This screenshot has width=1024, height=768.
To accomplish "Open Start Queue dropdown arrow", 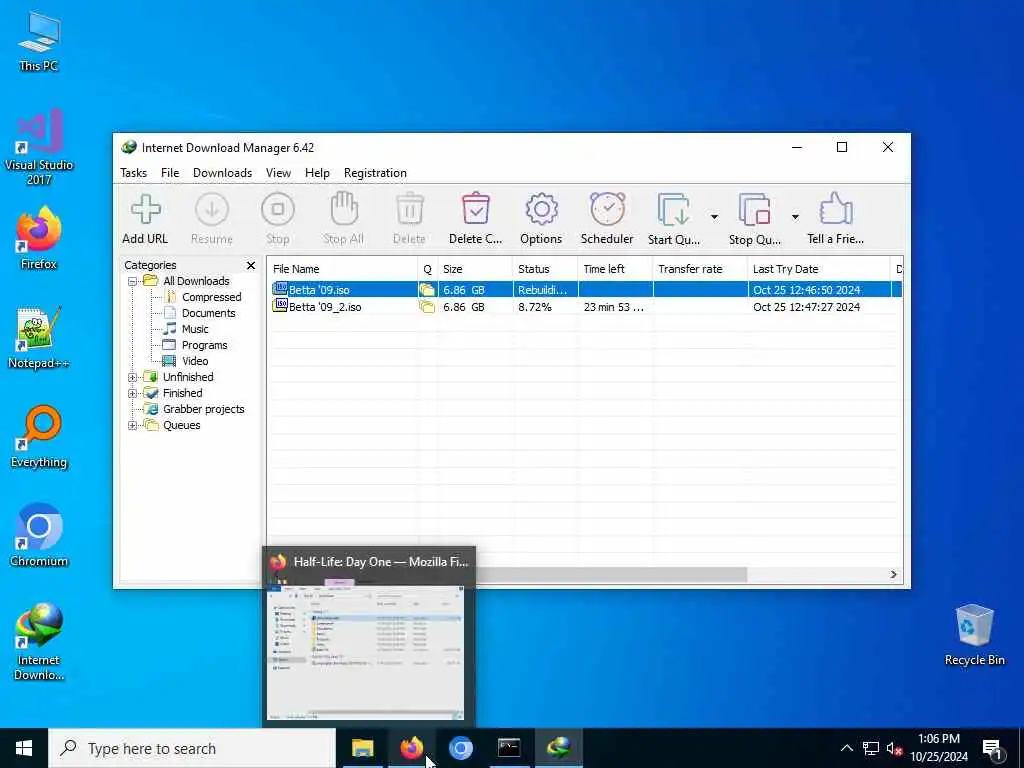I will (x=714, y=217).
